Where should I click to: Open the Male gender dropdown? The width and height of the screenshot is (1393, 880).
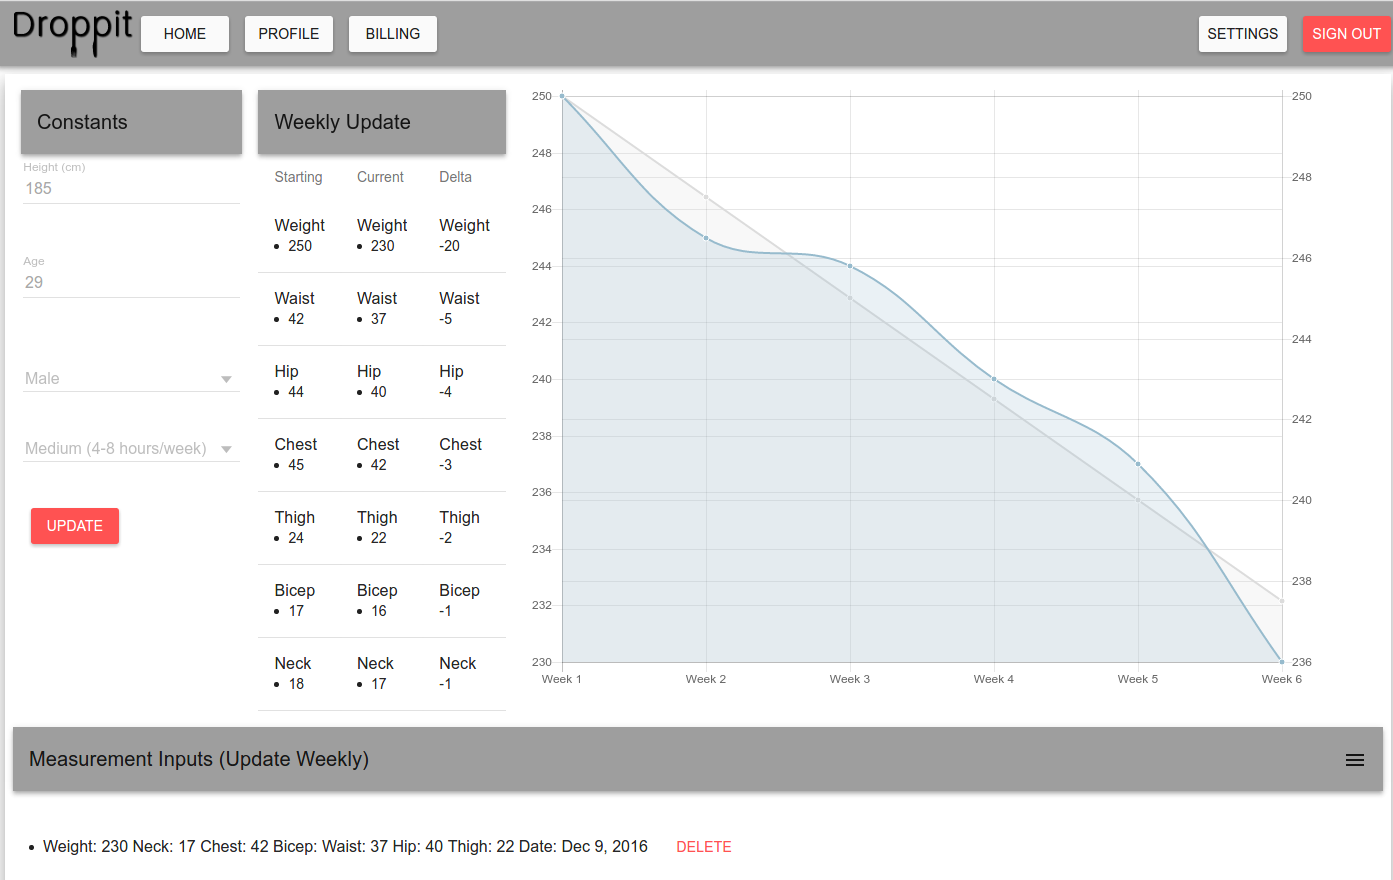click(131, 378)
